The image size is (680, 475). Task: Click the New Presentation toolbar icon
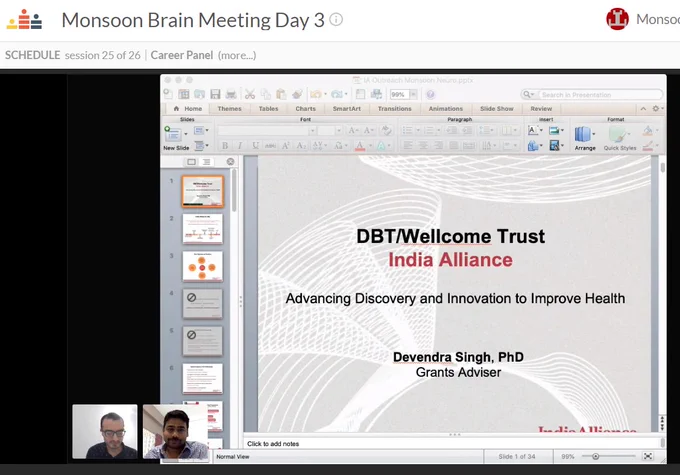pyautogui.click(x=168, y=94)
